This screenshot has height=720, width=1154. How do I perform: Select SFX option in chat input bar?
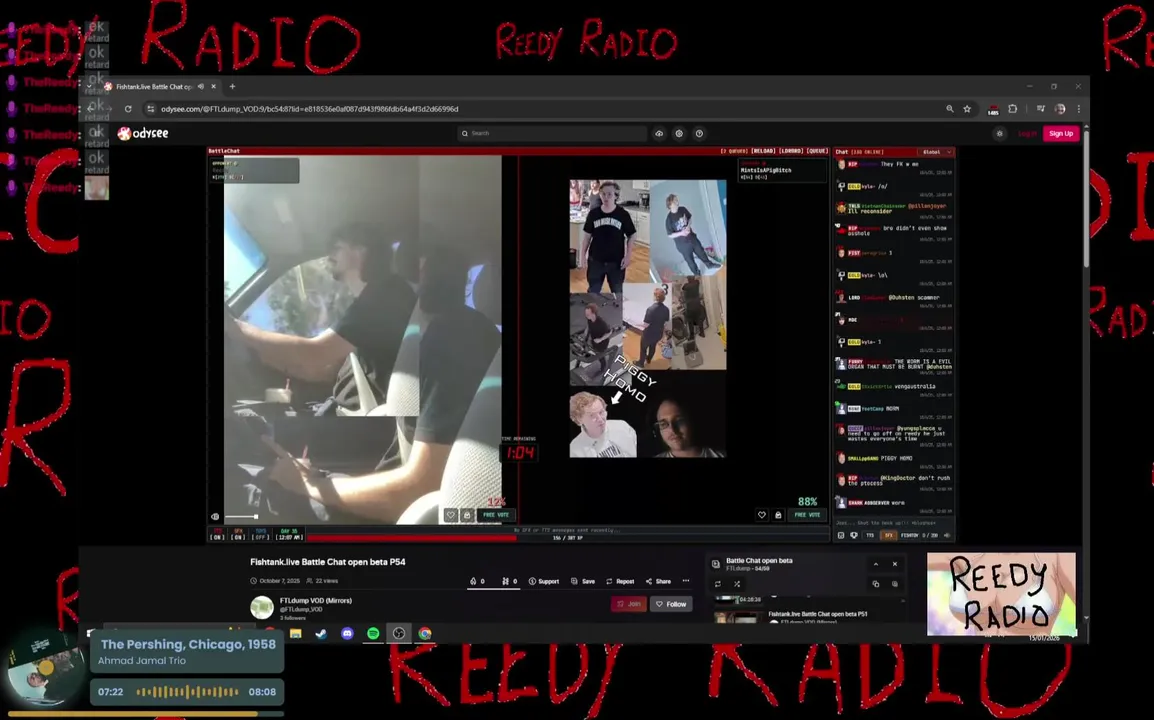coord(888,535)
